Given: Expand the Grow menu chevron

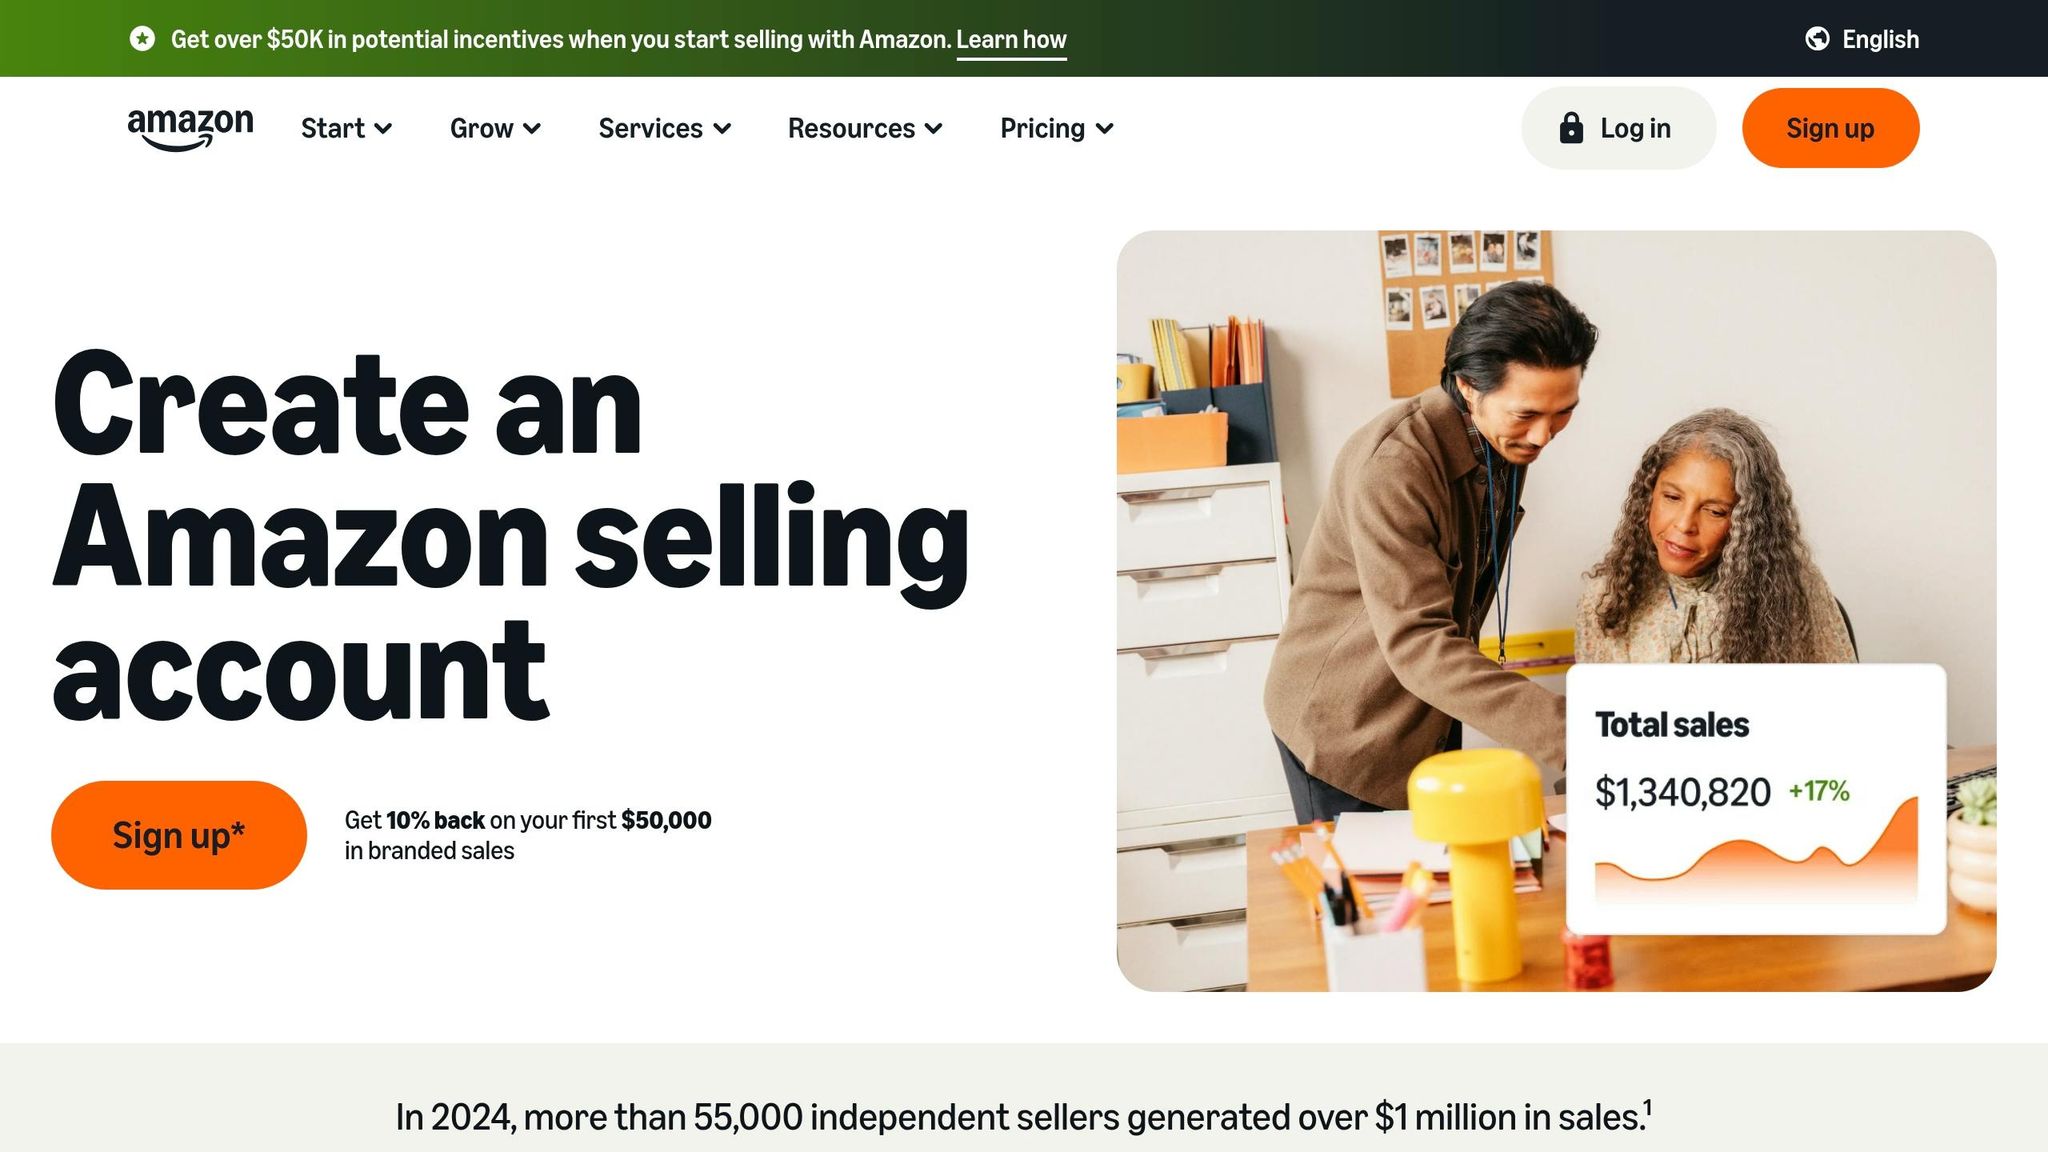Looking at the screenshot, I should click(x=532, y=129).
